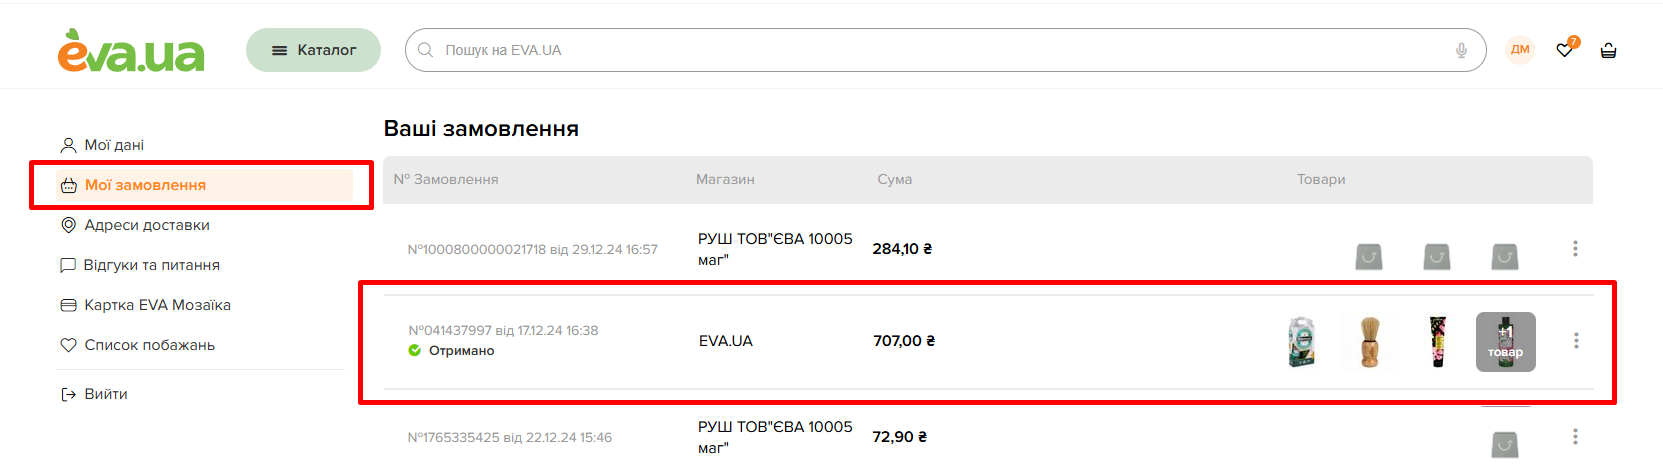Open the Каталог menu
The height and width of the screenshot is (467, 1663).
[x=313, y=50]
